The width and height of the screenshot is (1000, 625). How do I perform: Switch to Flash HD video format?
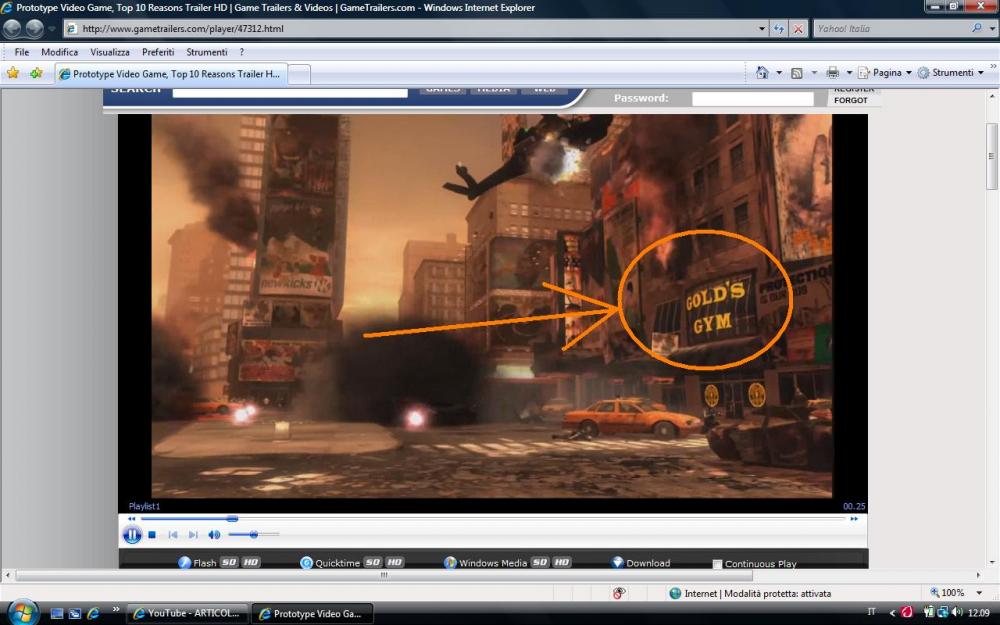pyautogui.click(x=251, y=563)
